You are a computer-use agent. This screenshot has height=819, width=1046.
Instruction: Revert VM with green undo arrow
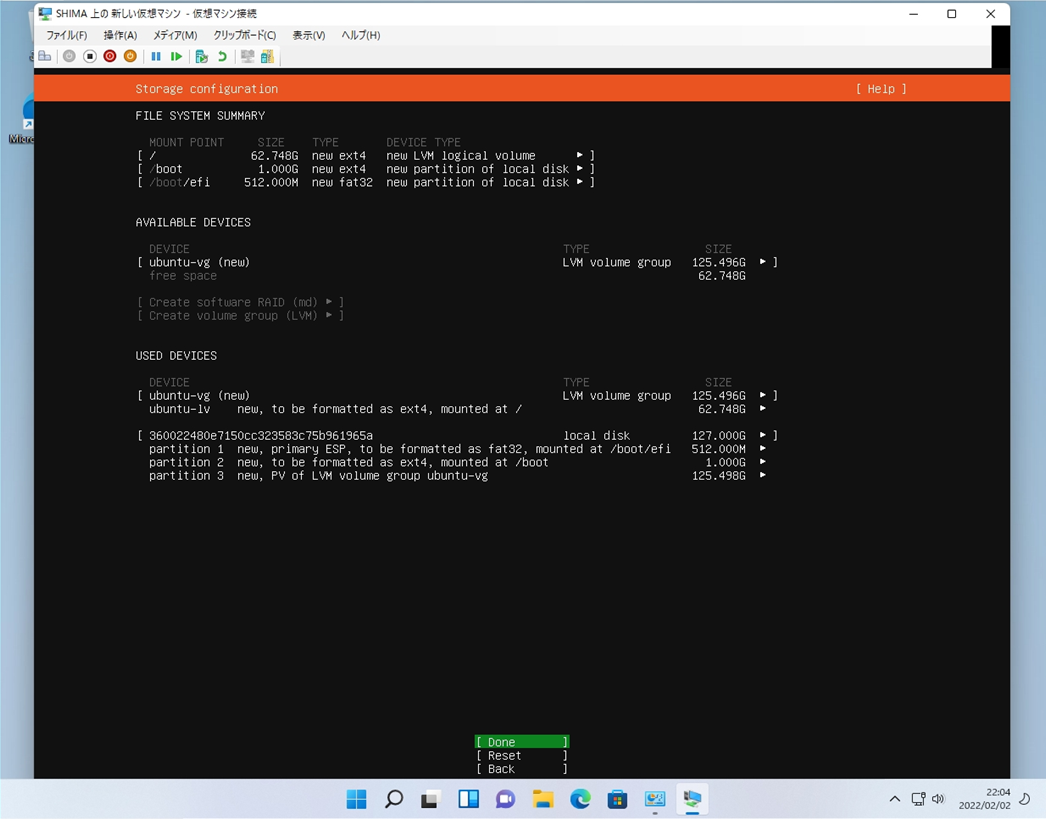coord(222,57)
